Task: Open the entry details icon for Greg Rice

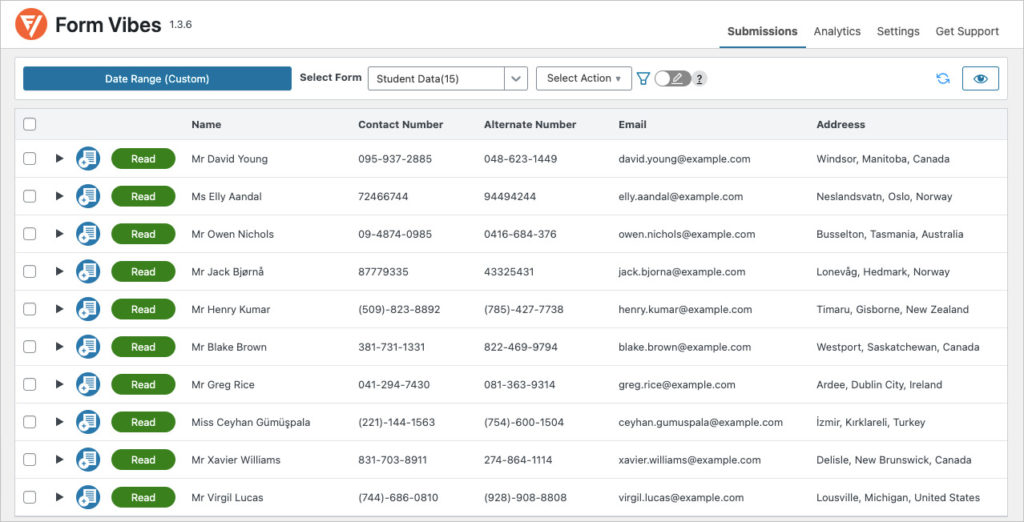Action: pyautogui.click(x=88, y=385)
